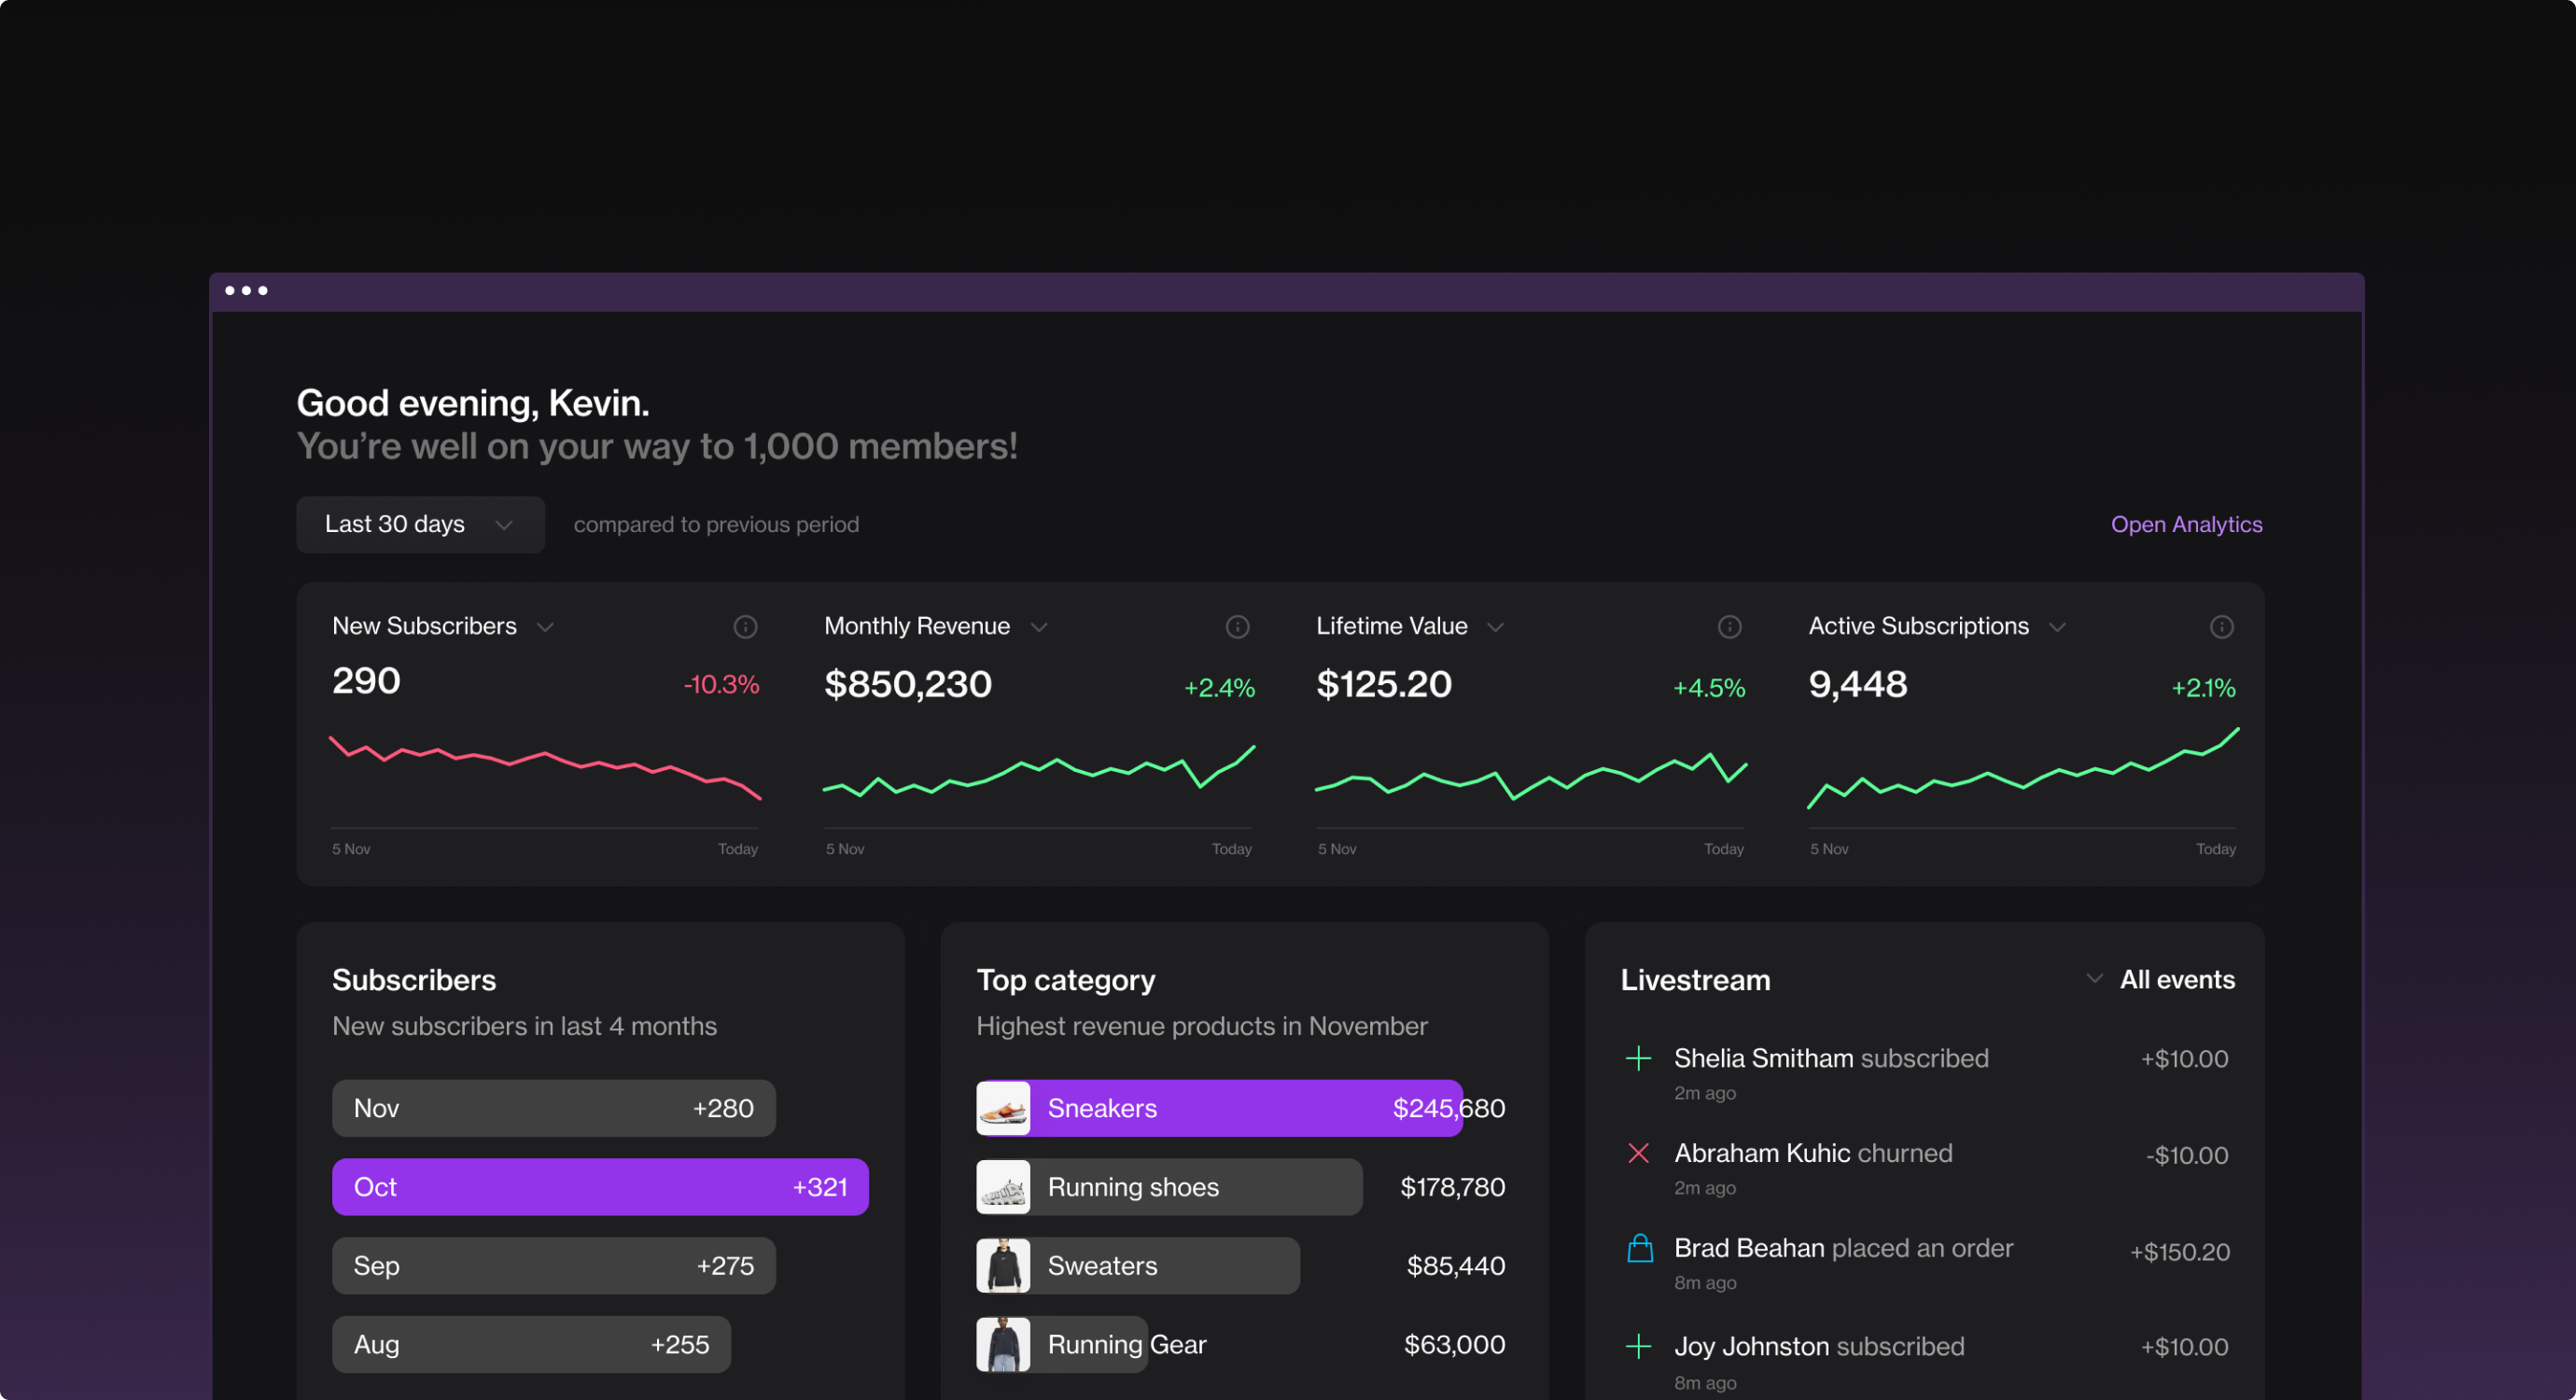
Task: Click the $63,000 Running Gear revenue
Action: (1454, 1344)
